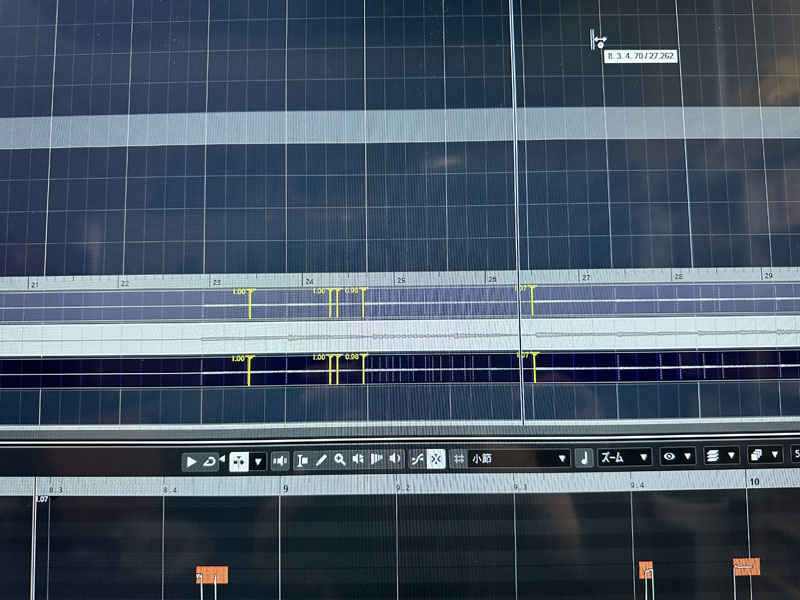Toggle the Auto-Scroll button
The image size is (800, 600).
(239, 462)
